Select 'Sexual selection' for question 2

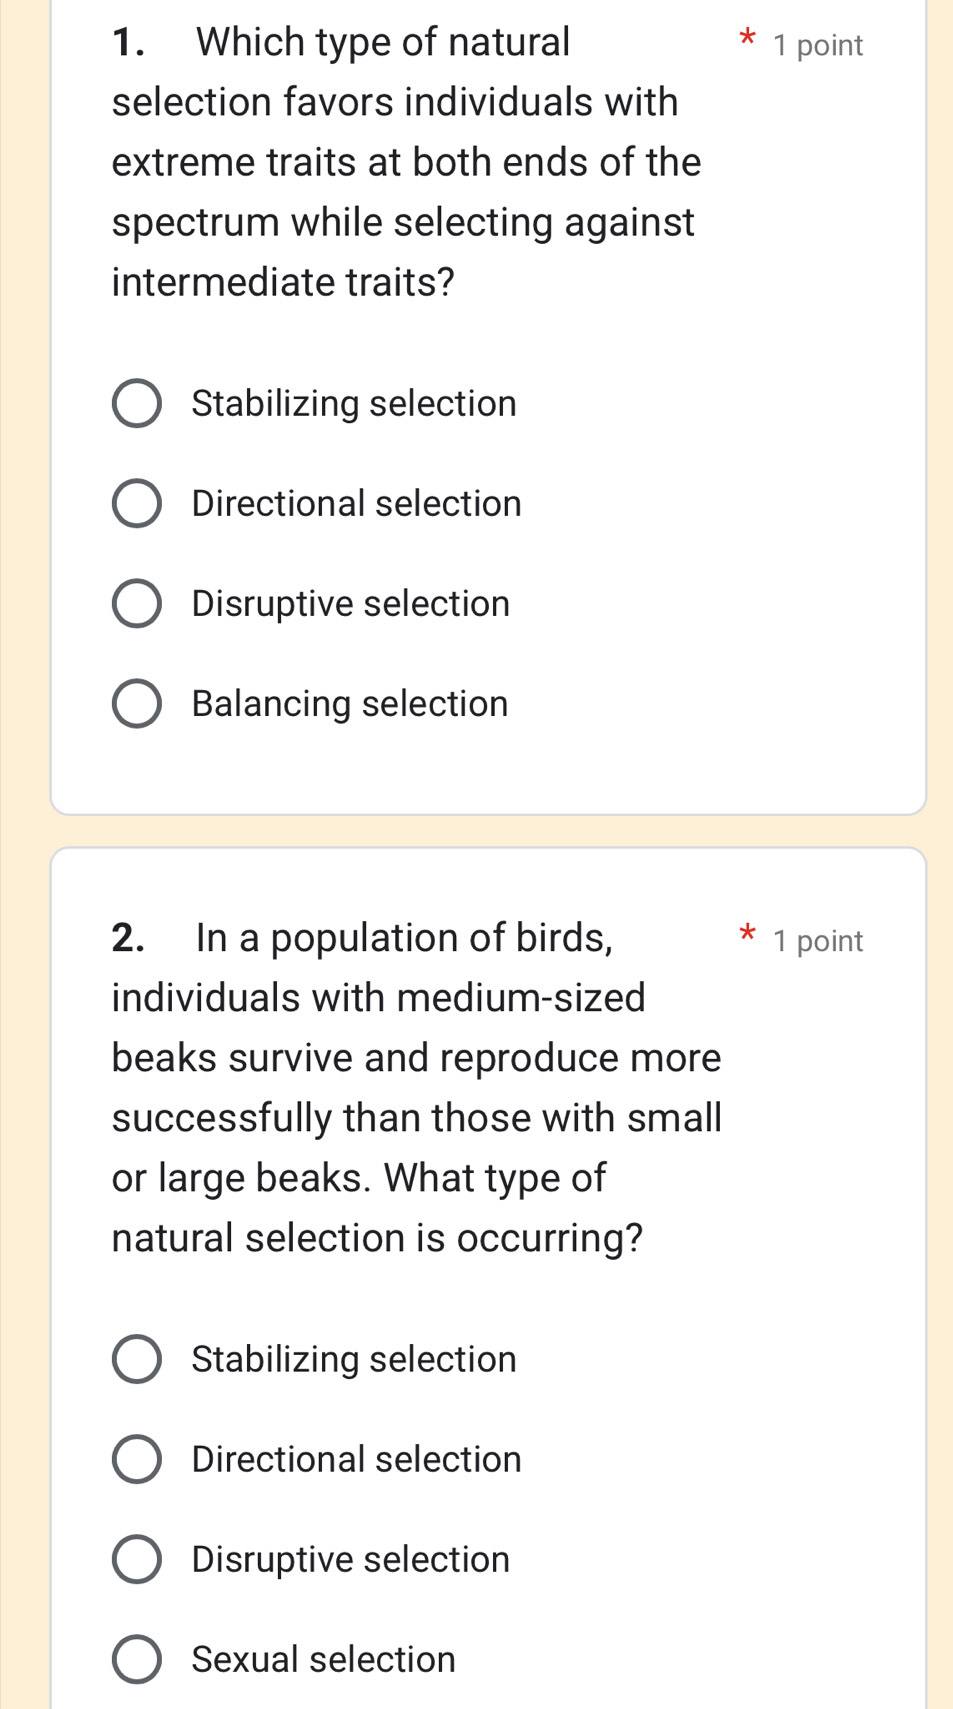tap(137, 1657)
